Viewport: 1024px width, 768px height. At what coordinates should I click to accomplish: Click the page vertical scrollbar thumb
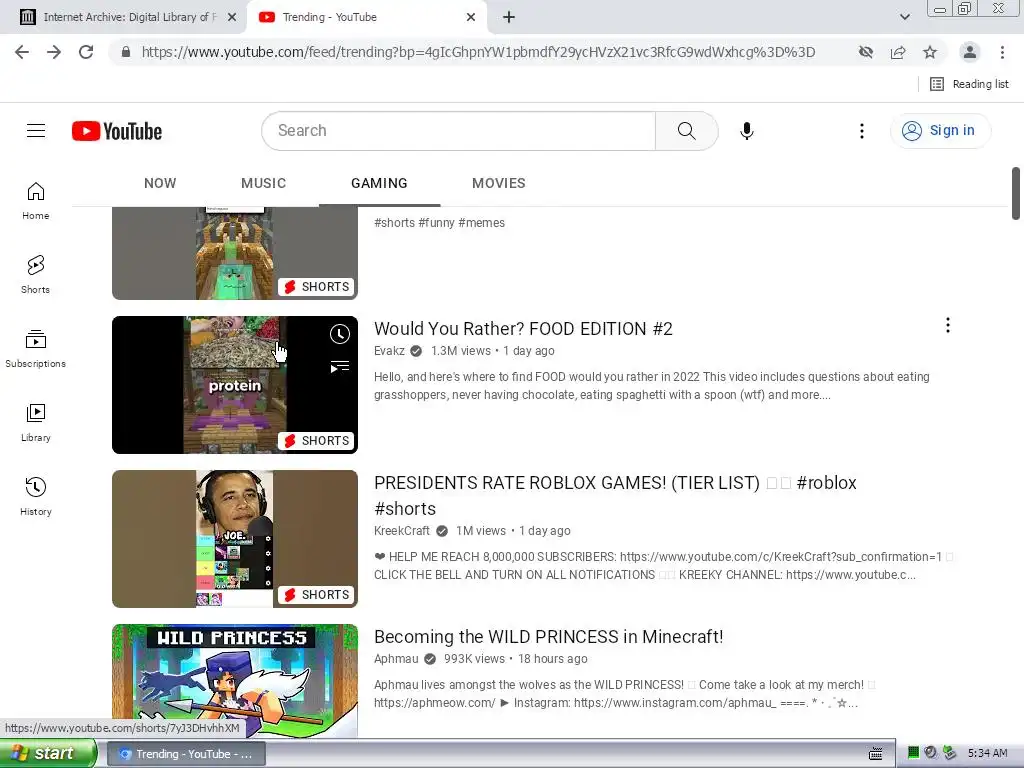pyautogui.click(x=1016, y=193)
